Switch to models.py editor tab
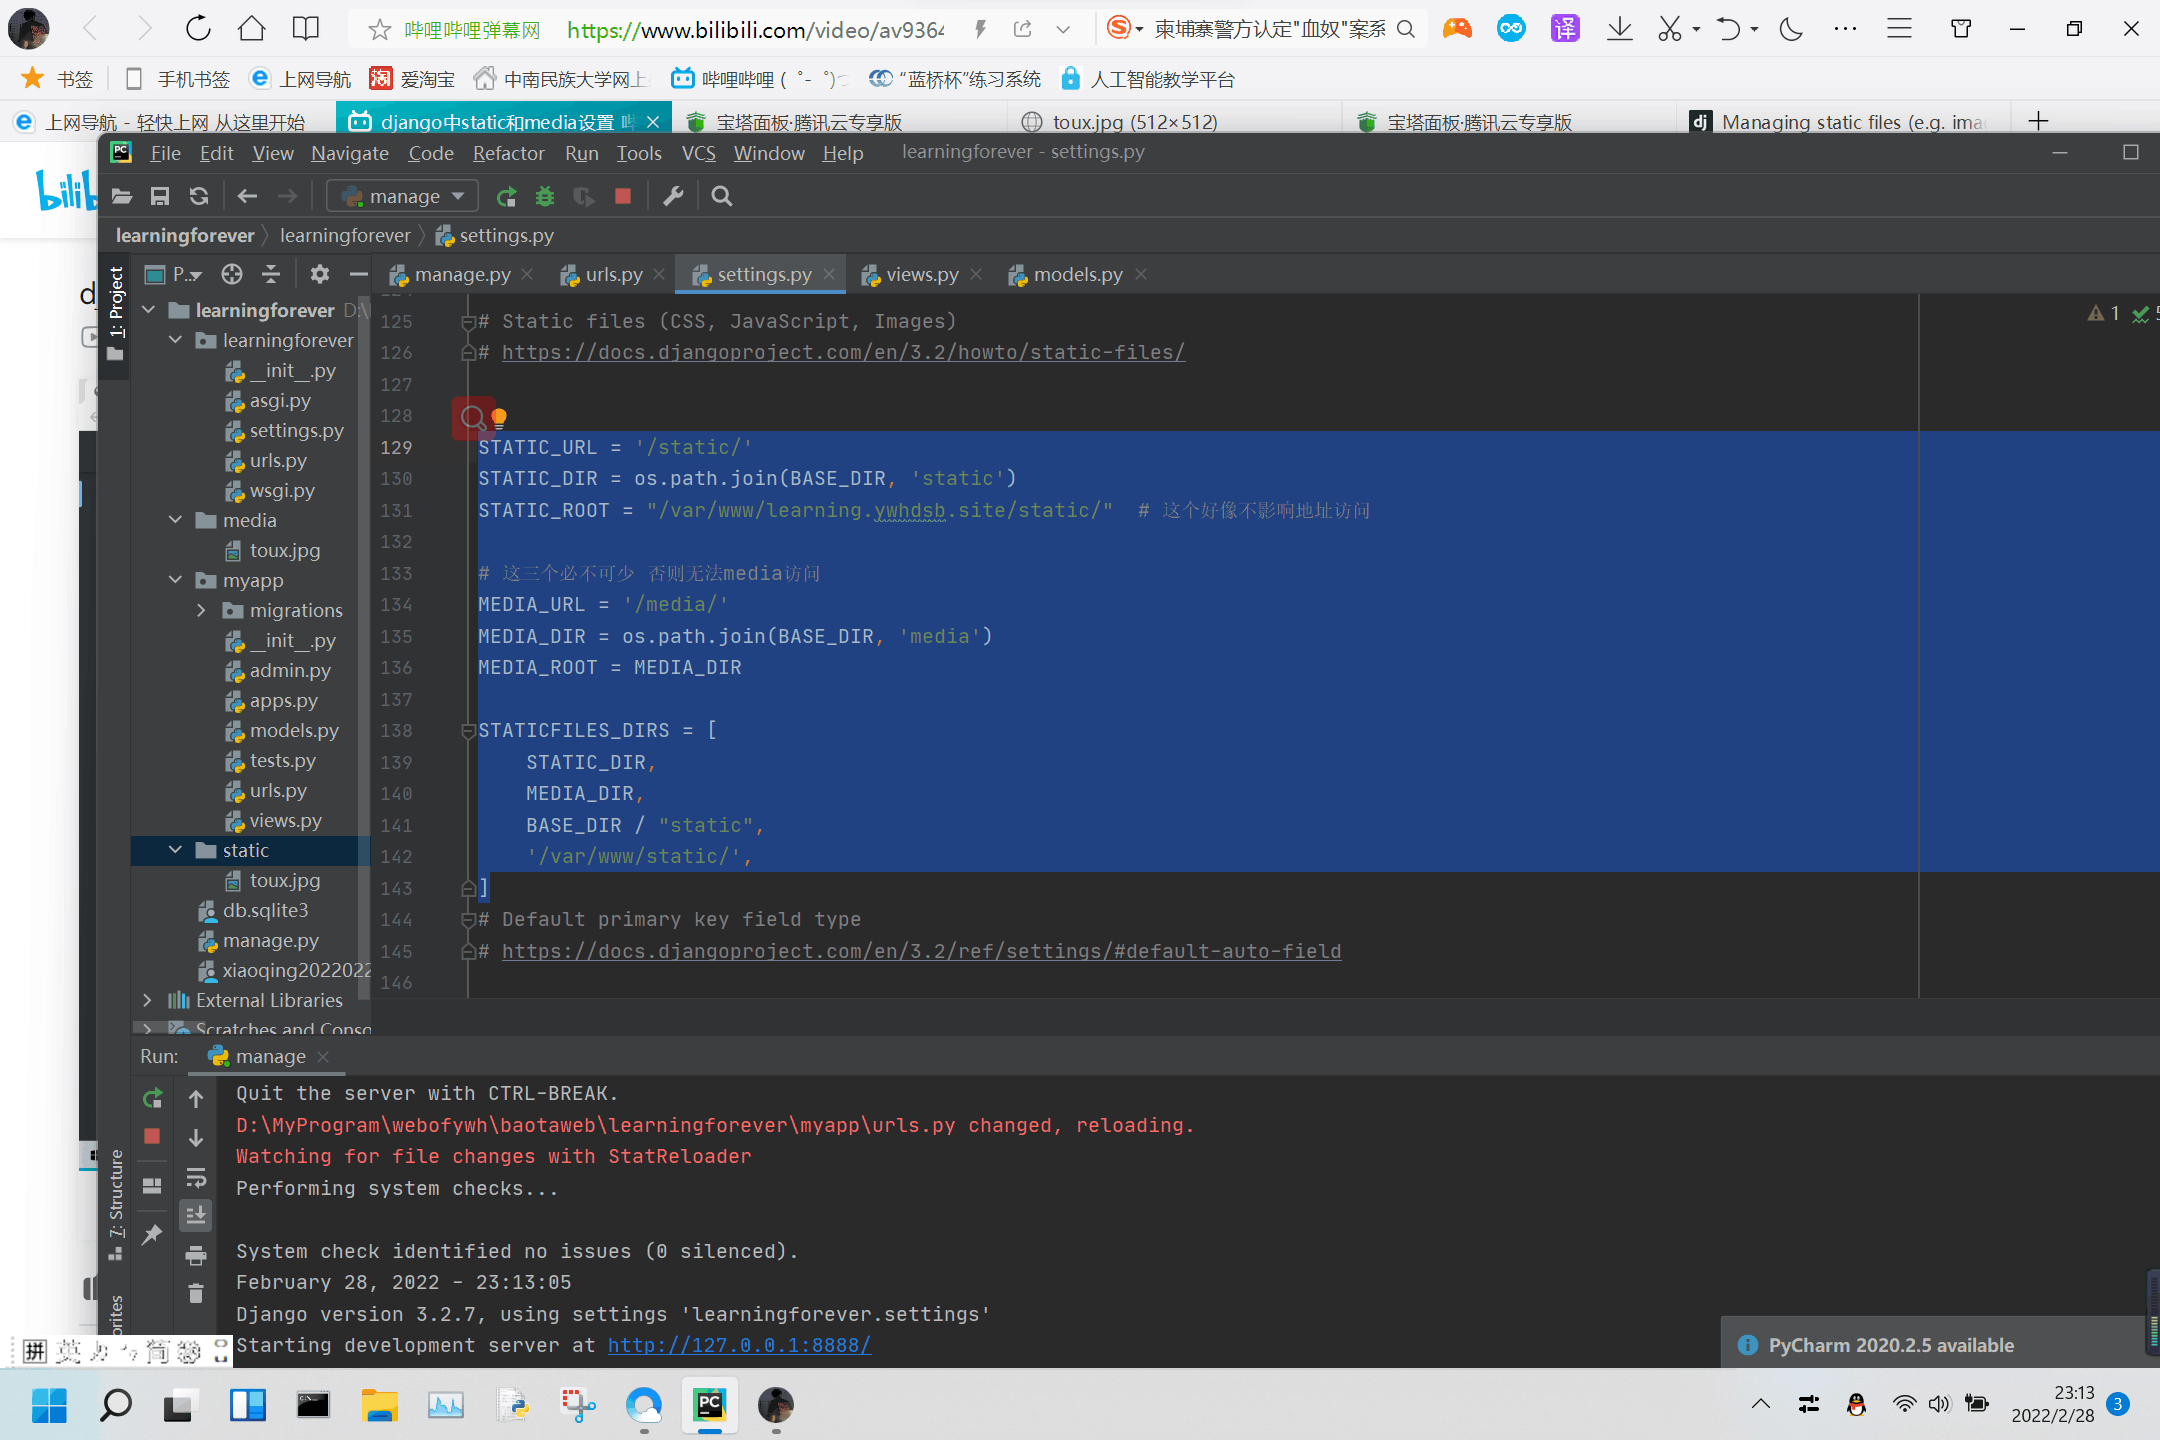 pyautogui.click(x=1077, y=274)
